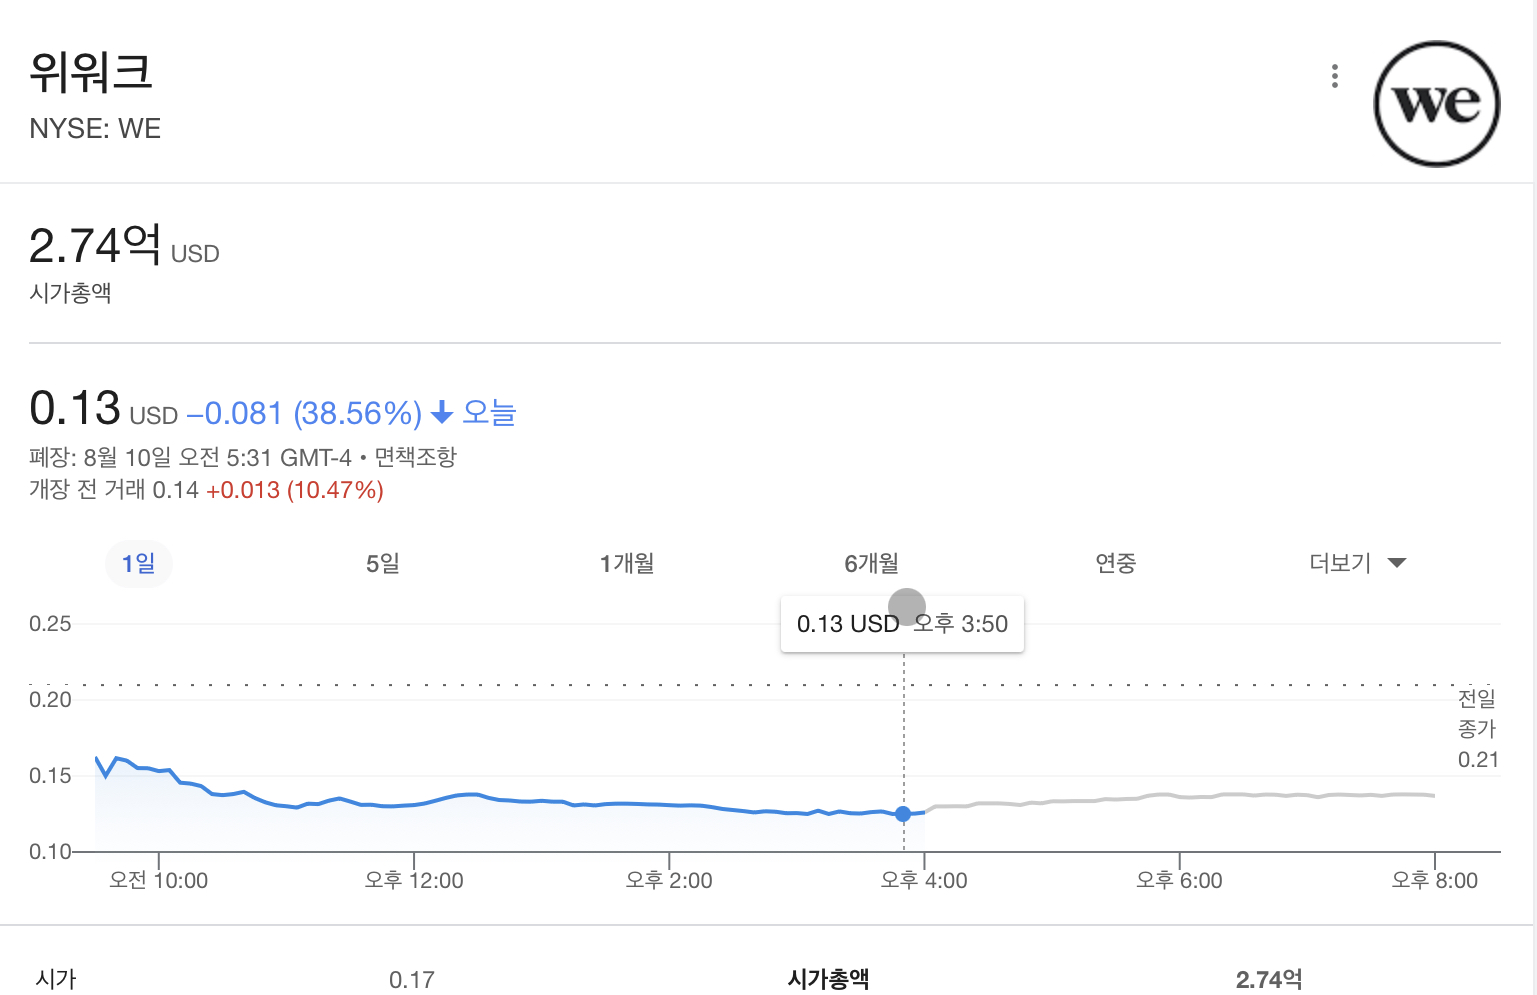This screenshot has height=995, width=1537.
Task: Click the 전일 종가 0.21 label
Action: click(x=1478, y=729)
